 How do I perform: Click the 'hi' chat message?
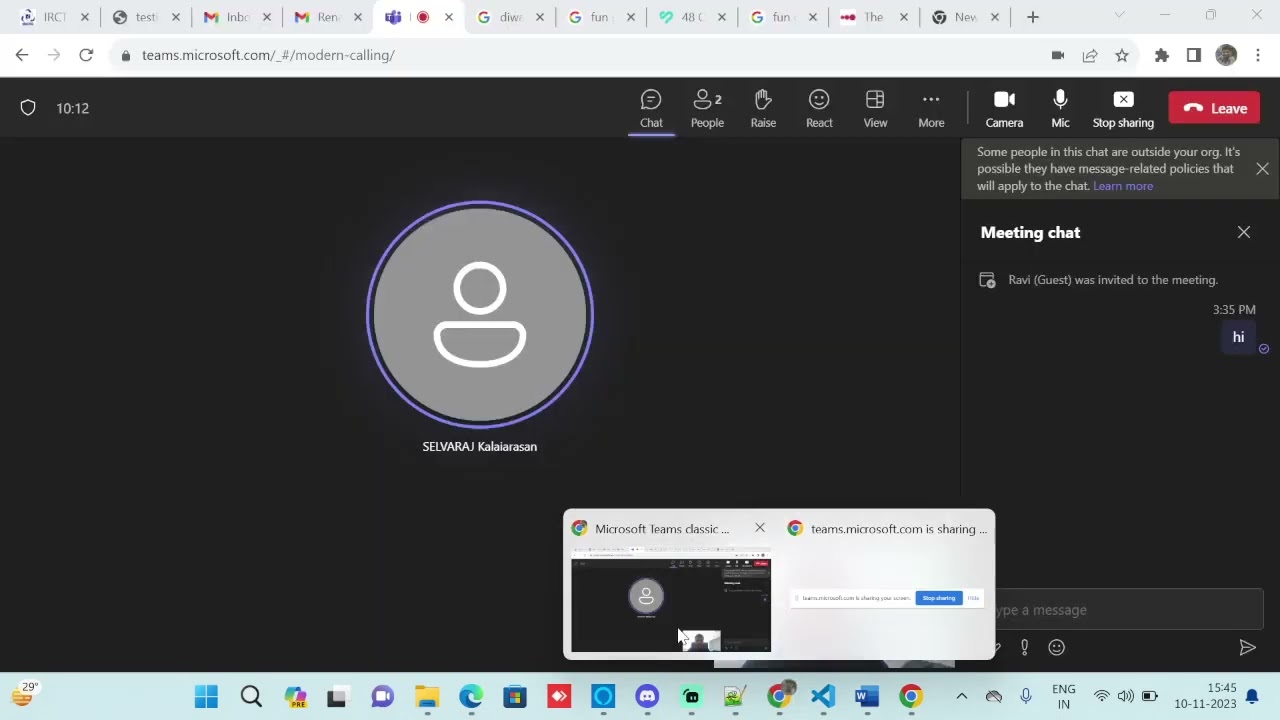[1238, 338]
